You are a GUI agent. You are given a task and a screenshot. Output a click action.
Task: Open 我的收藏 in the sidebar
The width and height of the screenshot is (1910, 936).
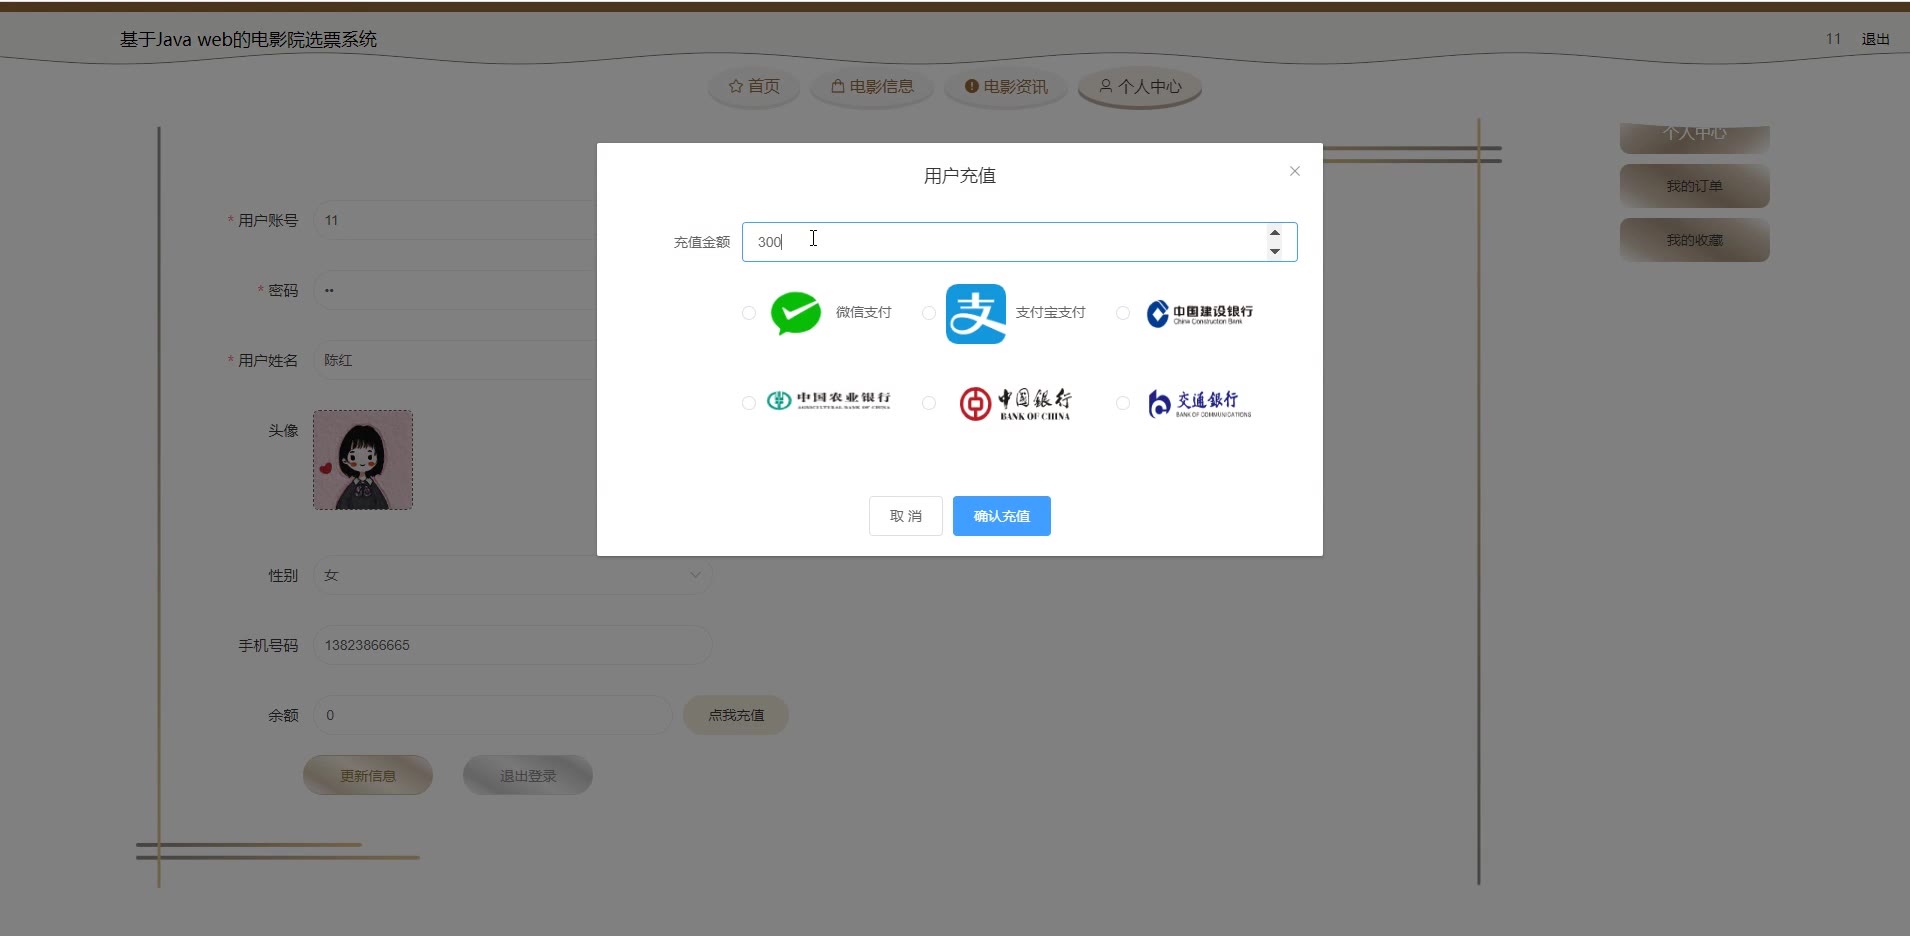[1695, 240]
